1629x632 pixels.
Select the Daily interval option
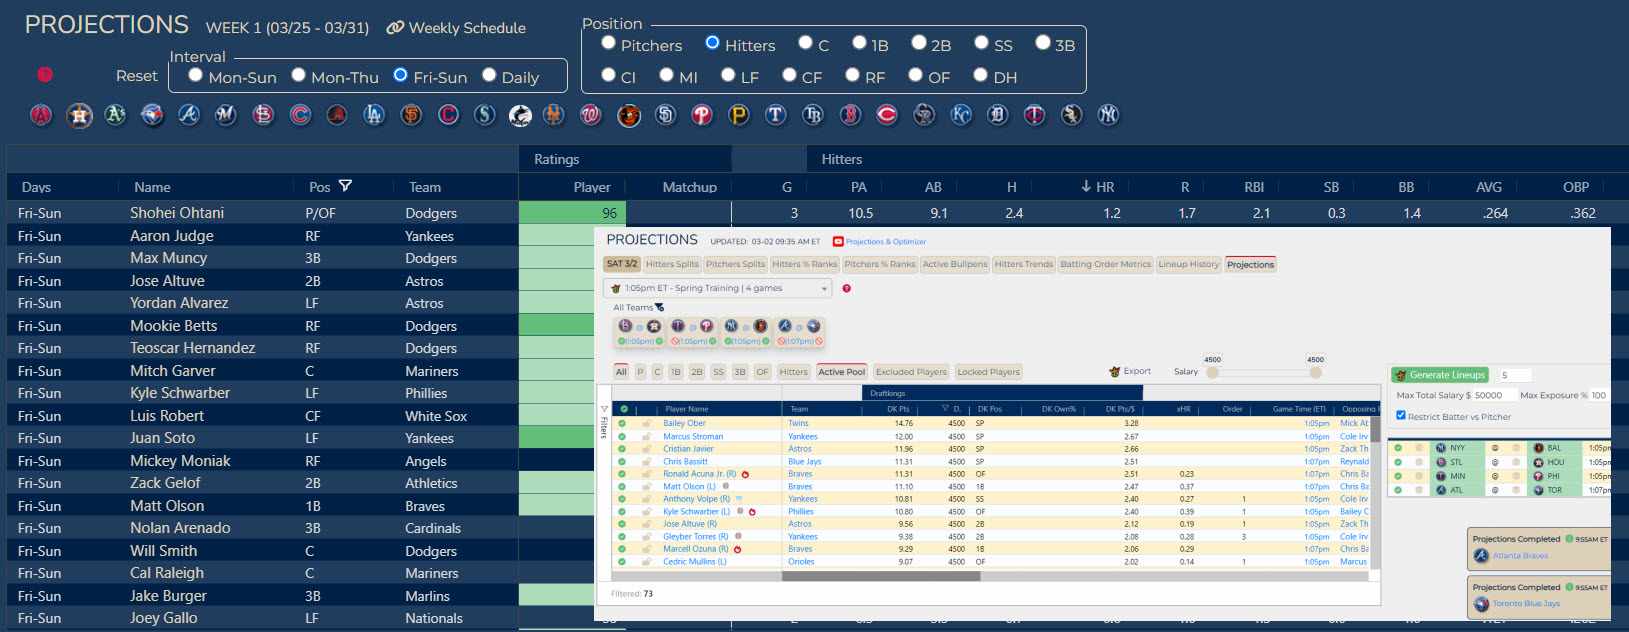click(489, 75)
